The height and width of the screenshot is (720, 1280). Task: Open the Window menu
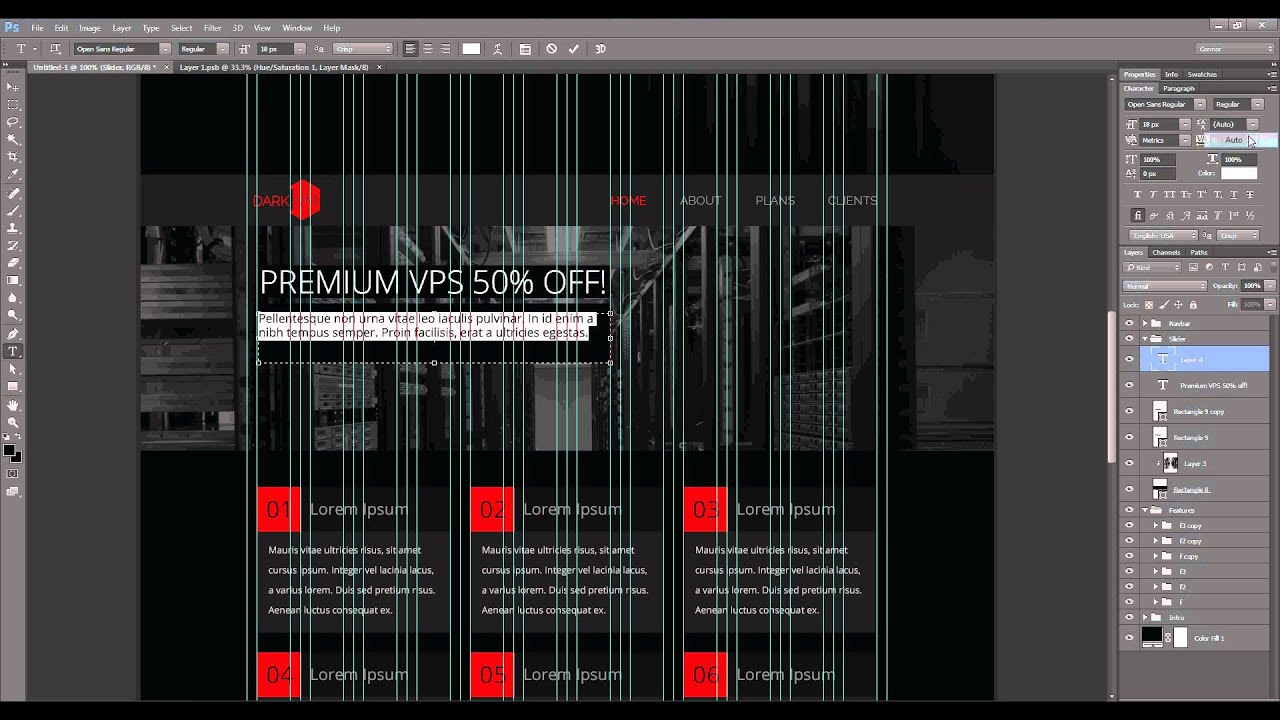(x=297, y=28)
